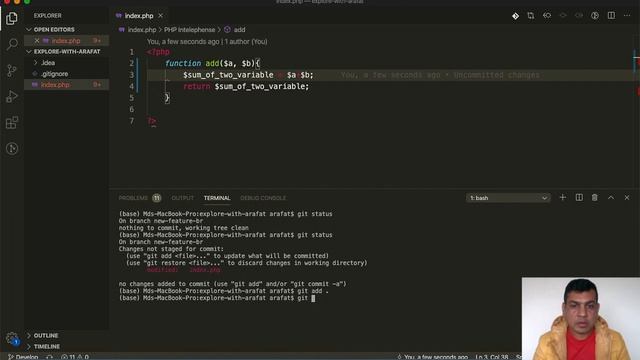Open the Source Control view
This screenshot has width=640, height=360.
click(x=12, y=70)
